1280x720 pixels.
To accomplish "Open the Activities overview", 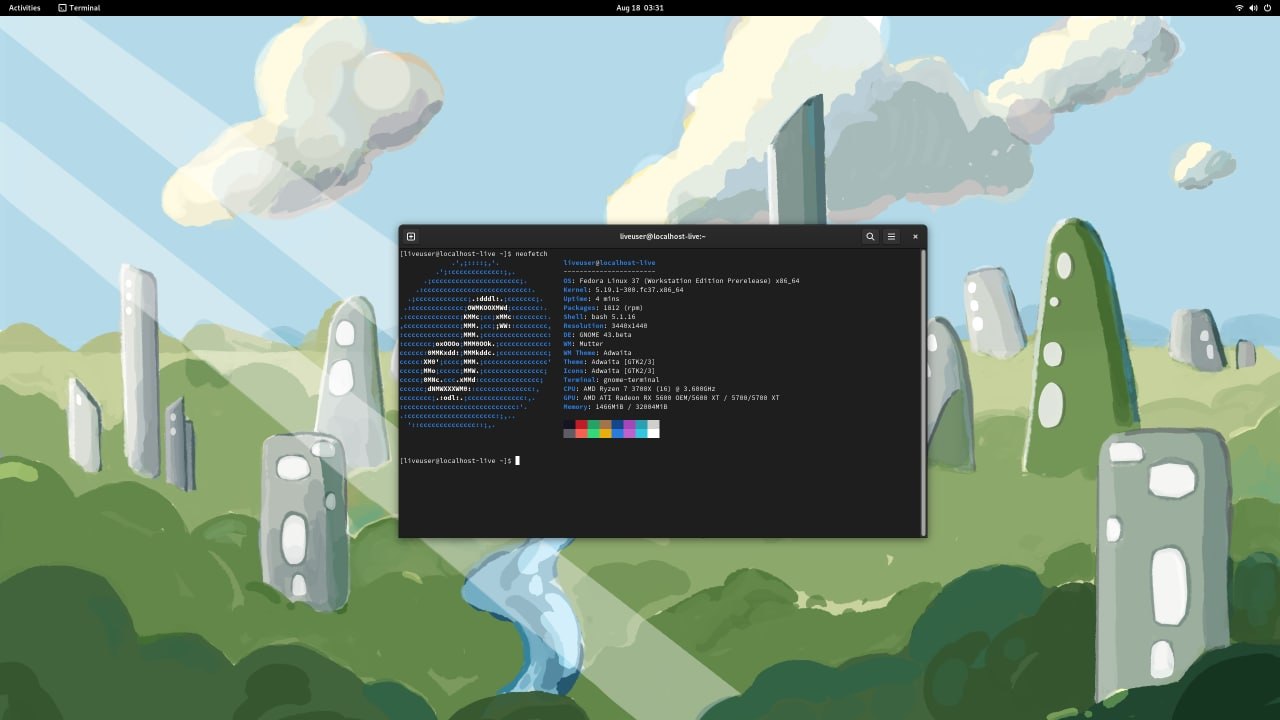I will click(24, 8).
